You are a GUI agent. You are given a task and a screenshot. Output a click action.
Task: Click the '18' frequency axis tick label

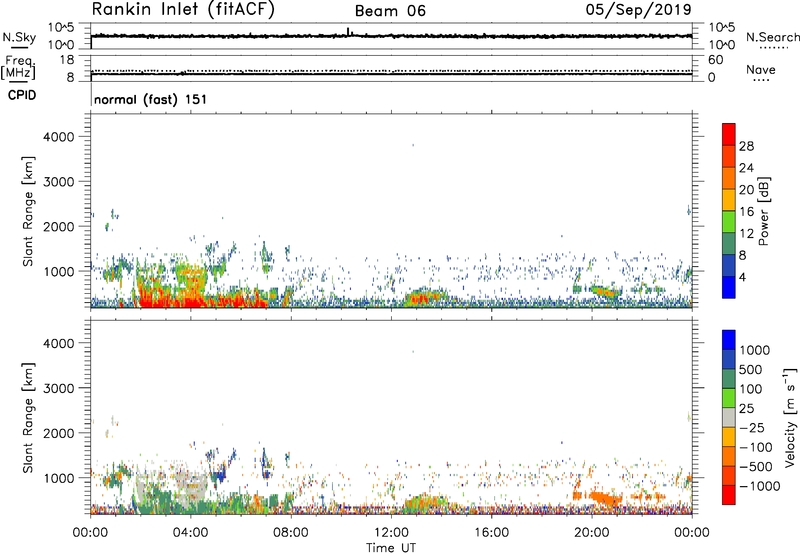pyautogui.click(x=66, y=60)
